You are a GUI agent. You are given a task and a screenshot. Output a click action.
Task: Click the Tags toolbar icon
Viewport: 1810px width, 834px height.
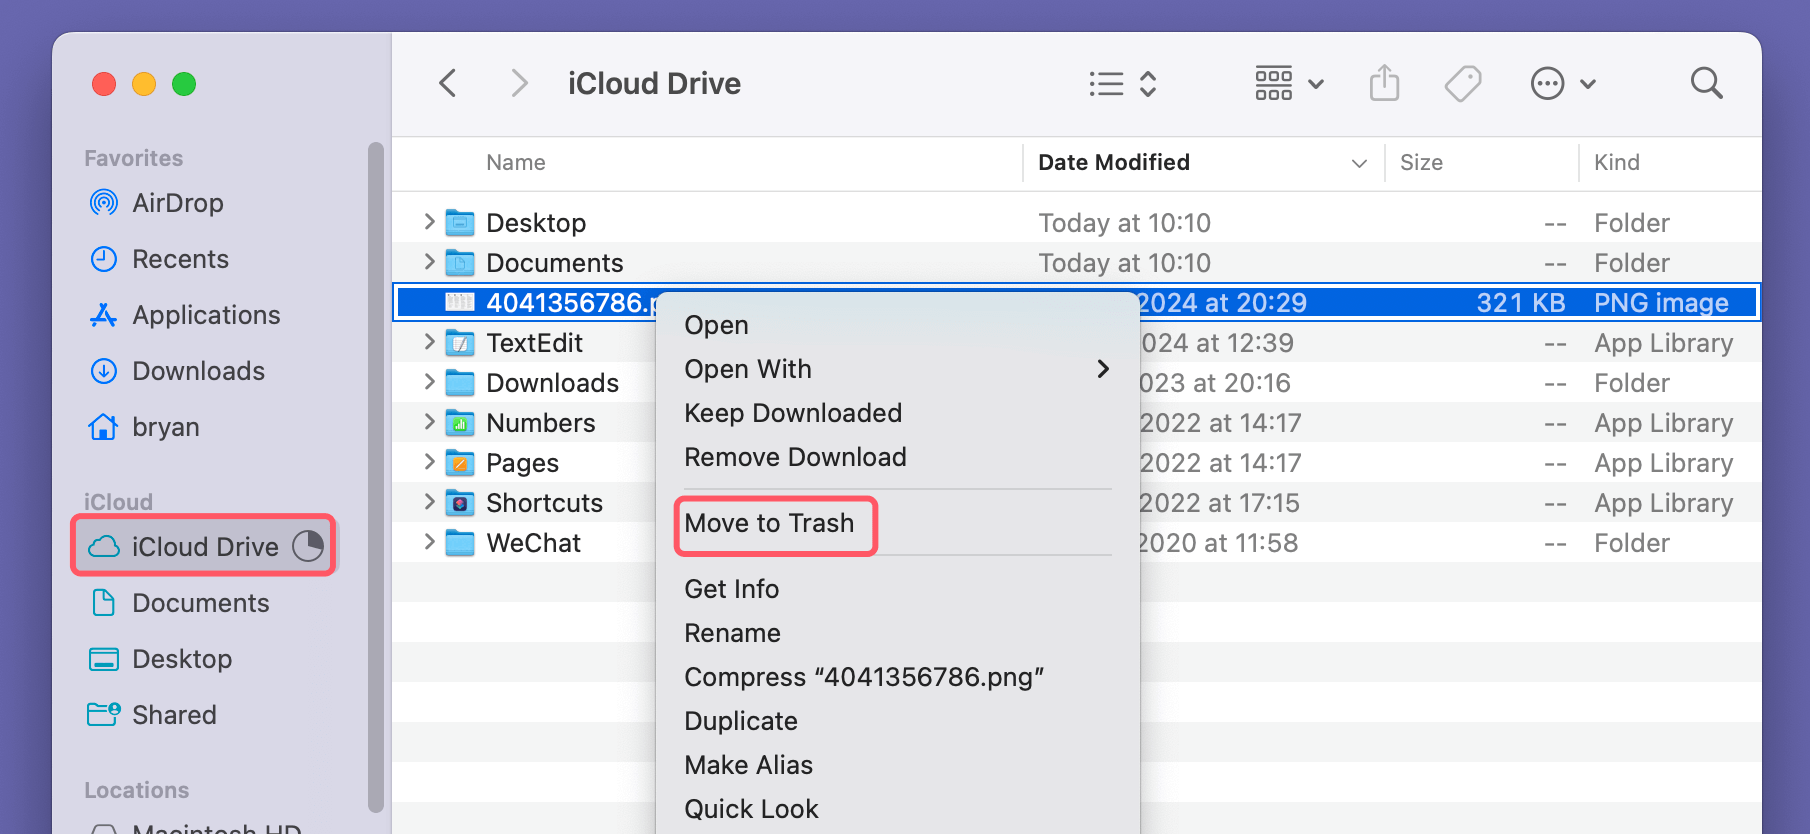click(1463, 84)
